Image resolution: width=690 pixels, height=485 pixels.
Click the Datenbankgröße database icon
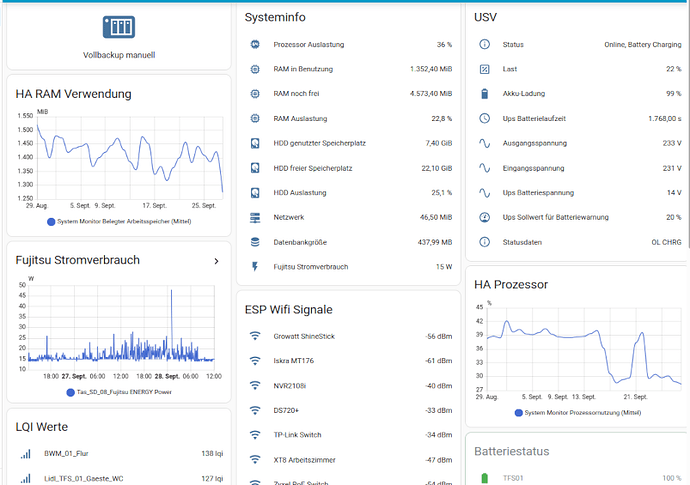tap(255, 242)
